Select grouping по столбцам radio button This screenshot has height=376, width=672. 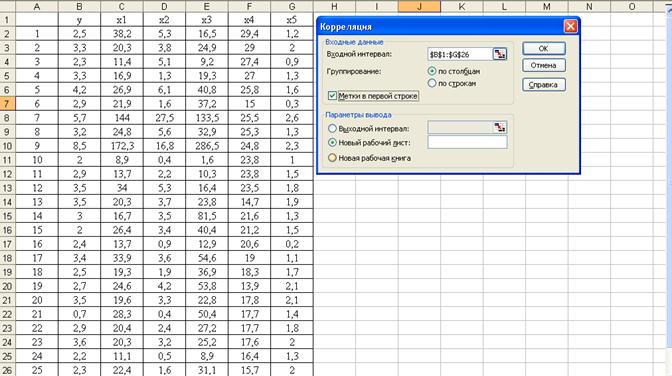click(x=432, y=71)
